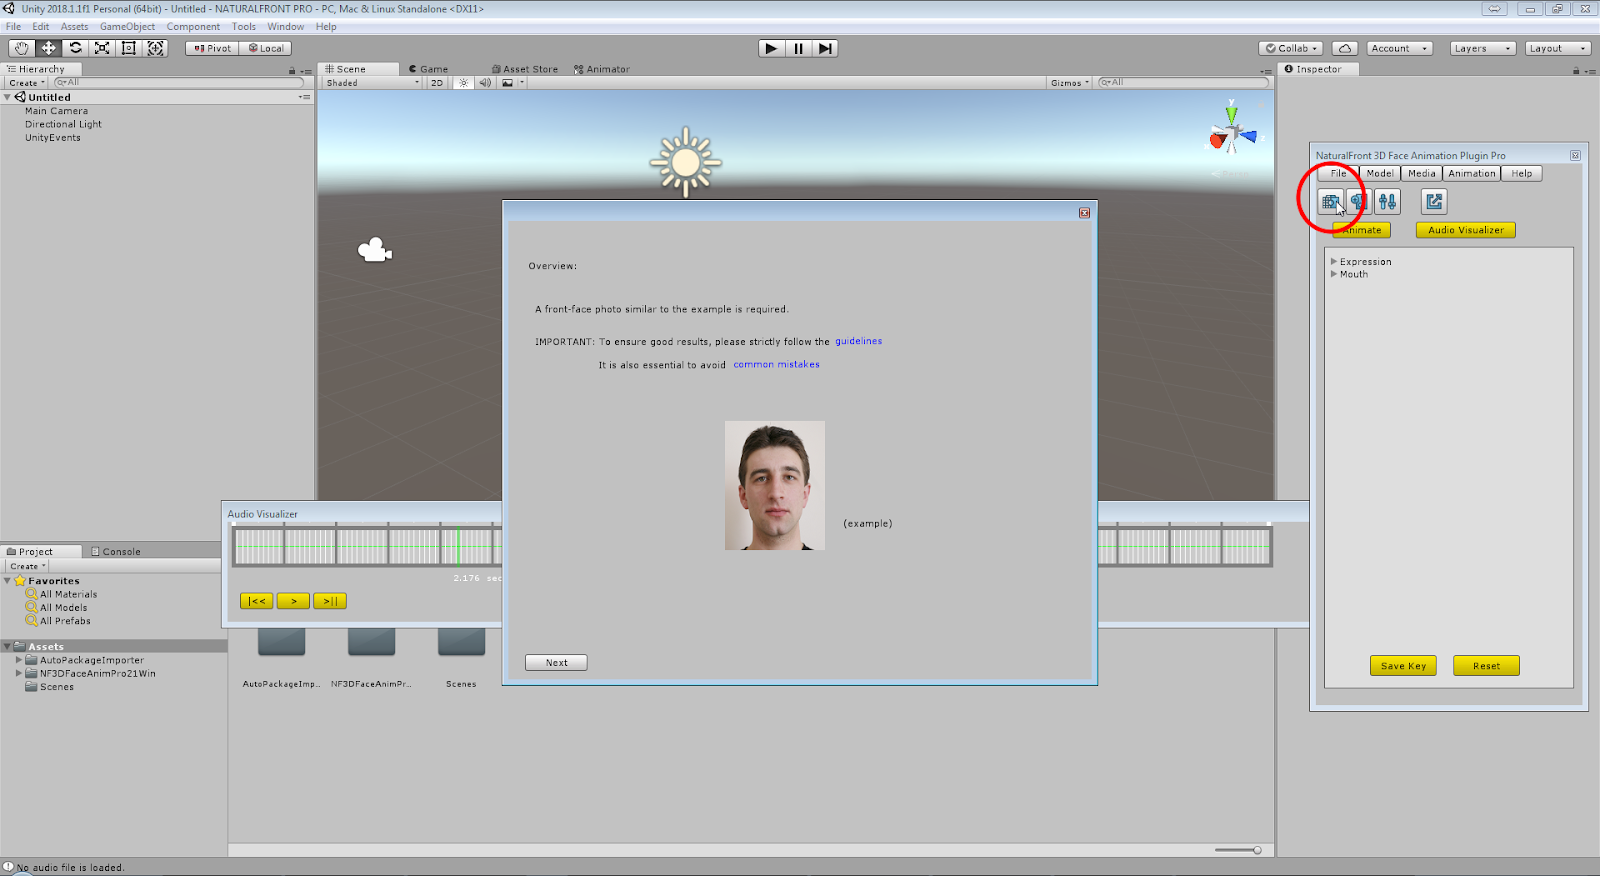Open the plugin Animation menu
The image size is (1600, 876).
pyautogui.click(x=1472, y=173)
